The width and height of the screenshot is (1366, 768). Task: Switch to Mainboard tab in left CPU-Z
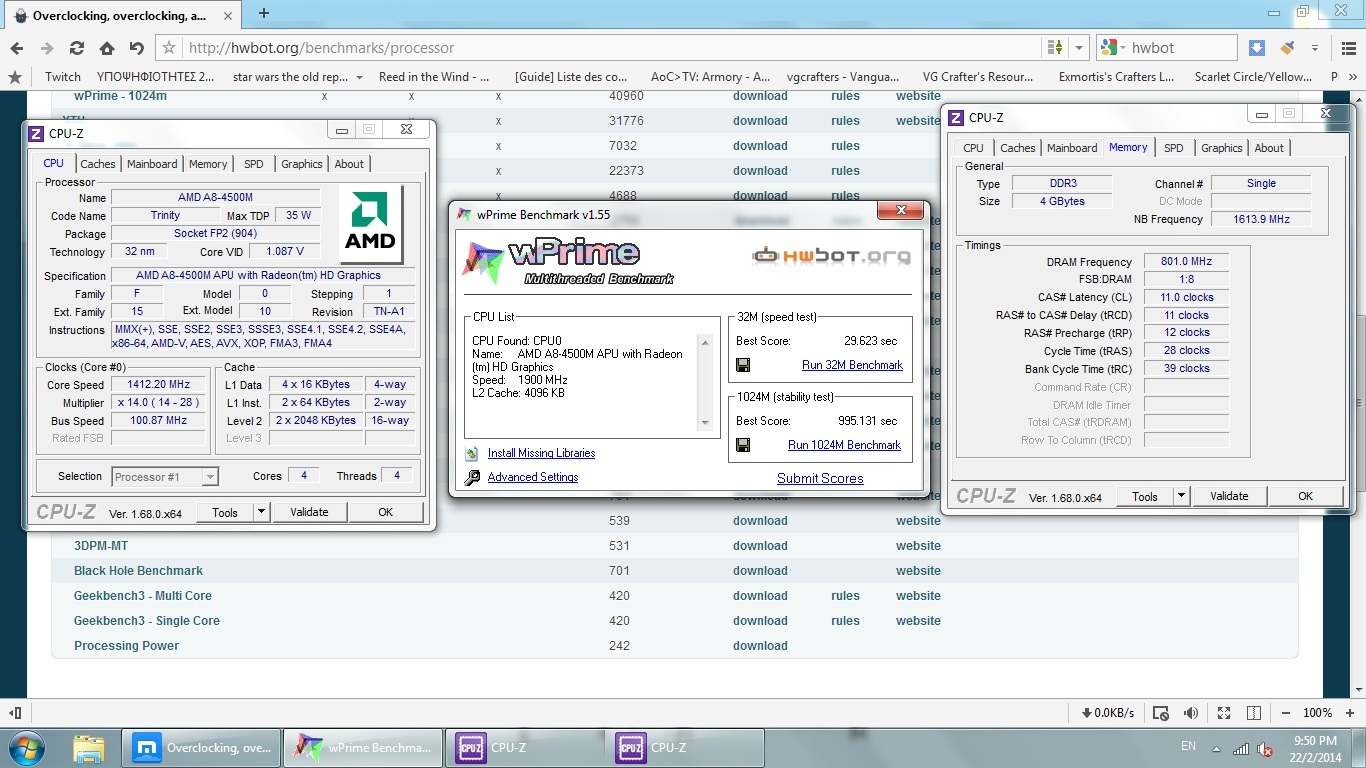(152, 164)
